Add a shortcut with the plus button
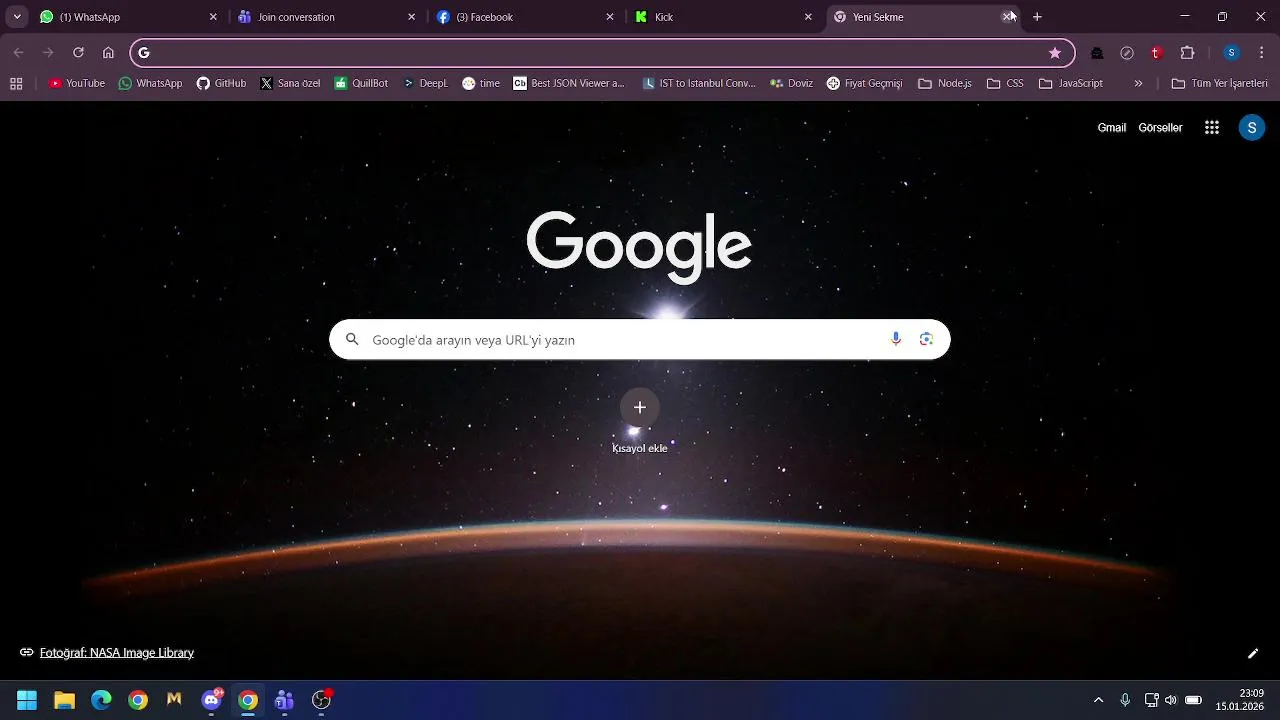The width and height of the screenshot is (1280, 720). pyautogui.click(x=640, y=407)
